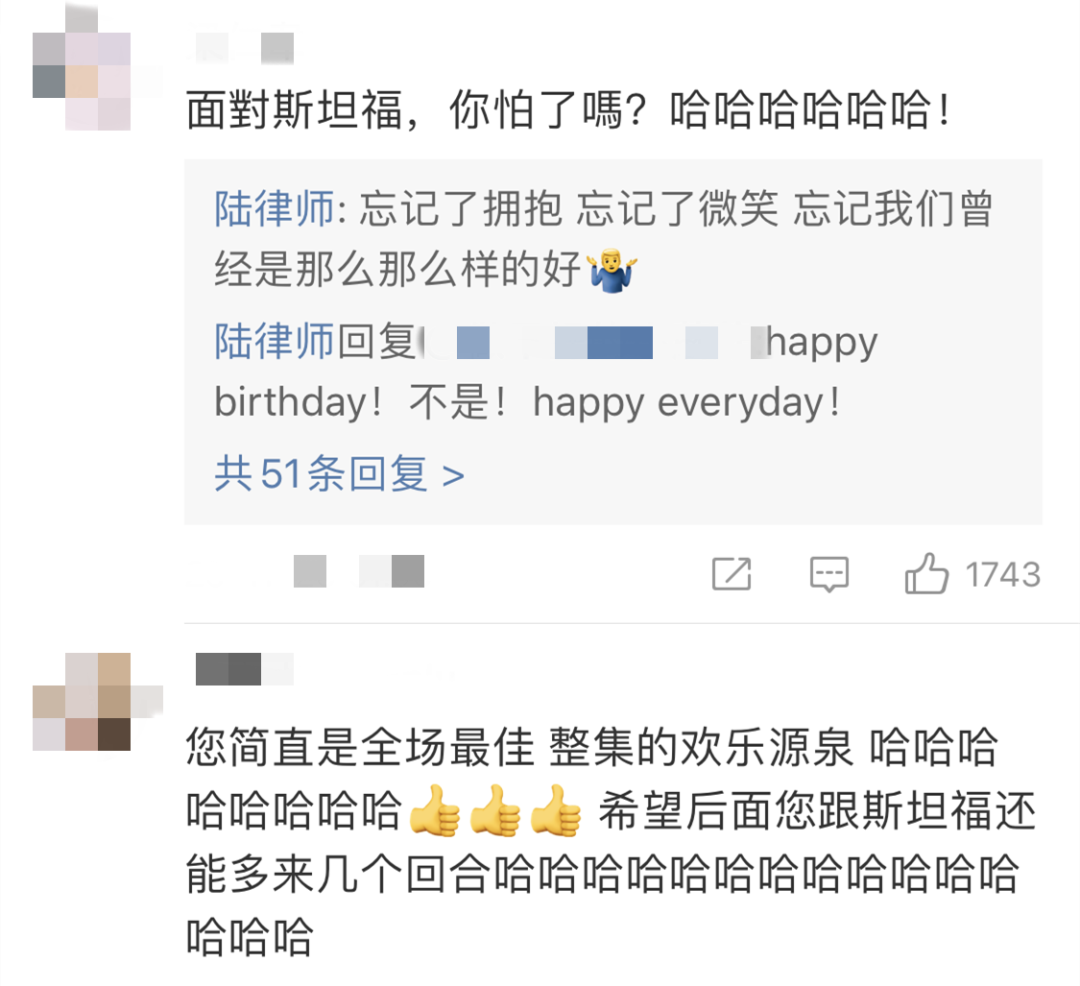1080x986 pixels.
Task: Tap the share icon on first comment
Action: tap(731, 574)
